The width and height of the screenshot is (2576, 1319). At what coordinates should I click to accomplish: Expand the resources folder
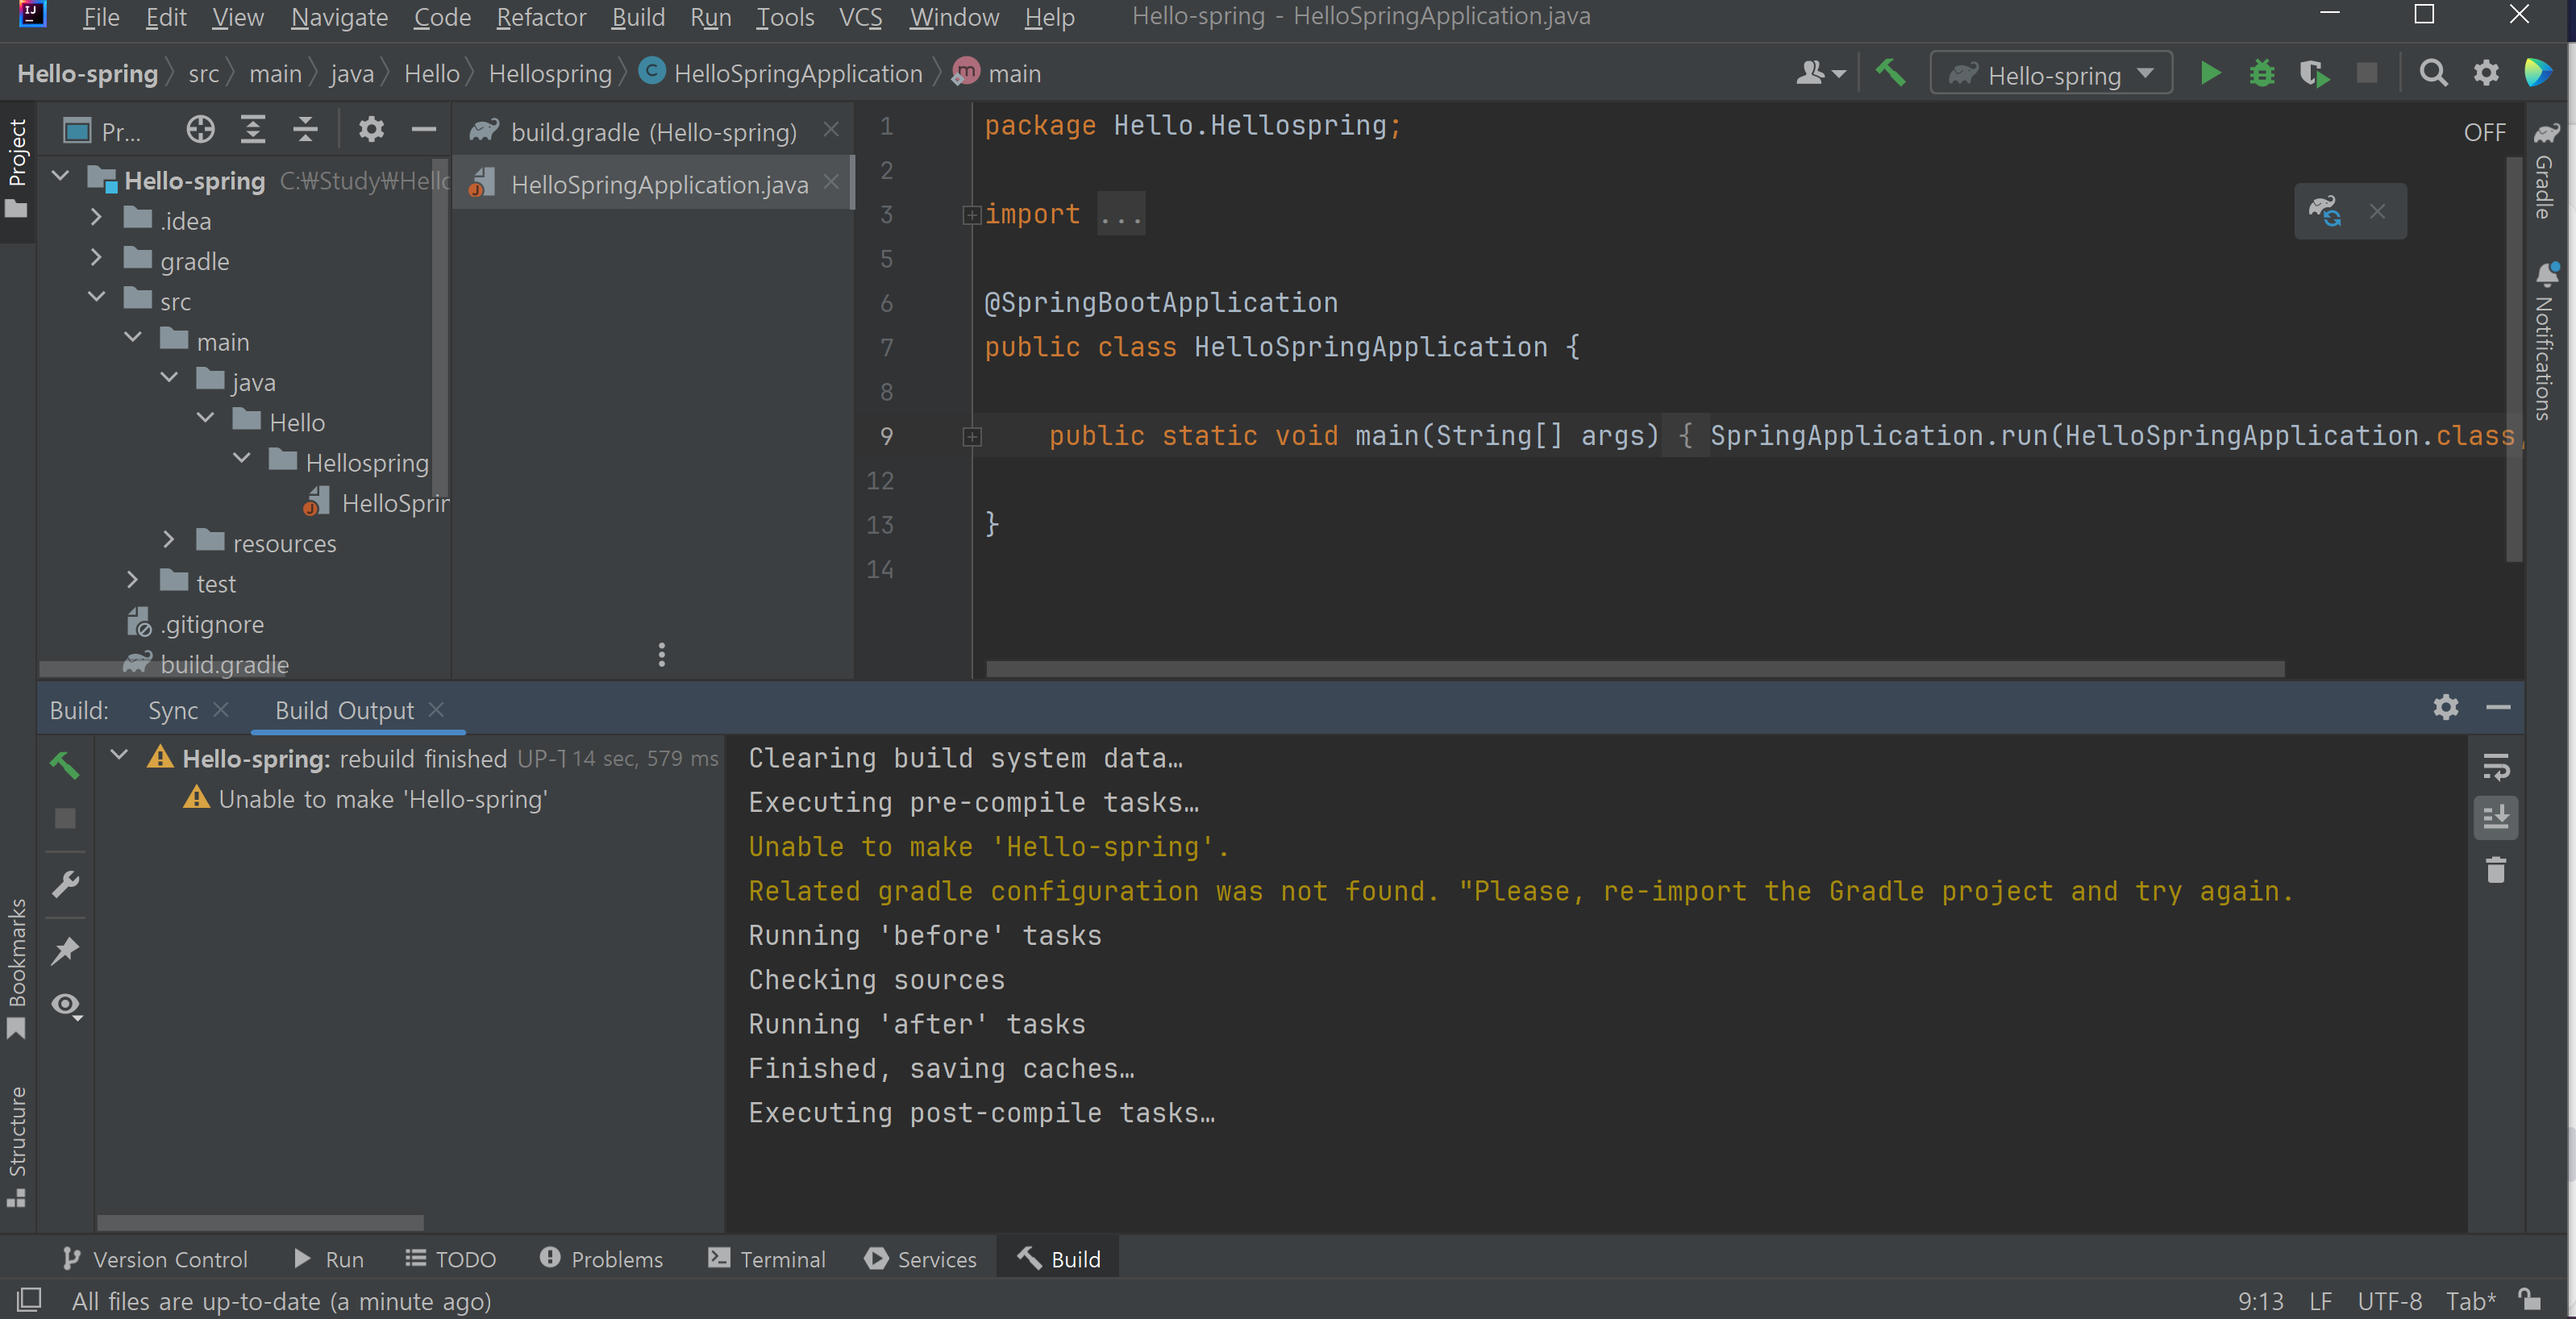168,540
